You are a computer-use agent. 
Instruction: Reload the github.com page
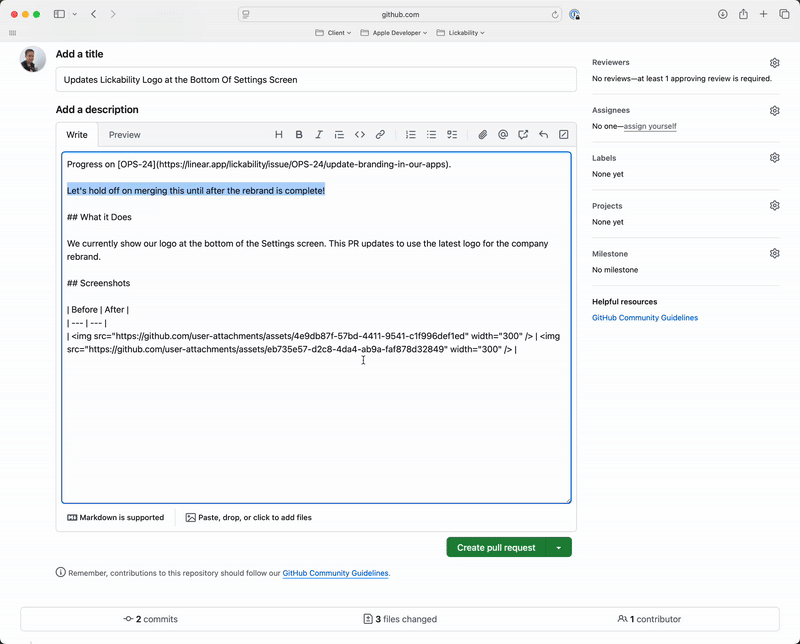click(x=555, y=15)
